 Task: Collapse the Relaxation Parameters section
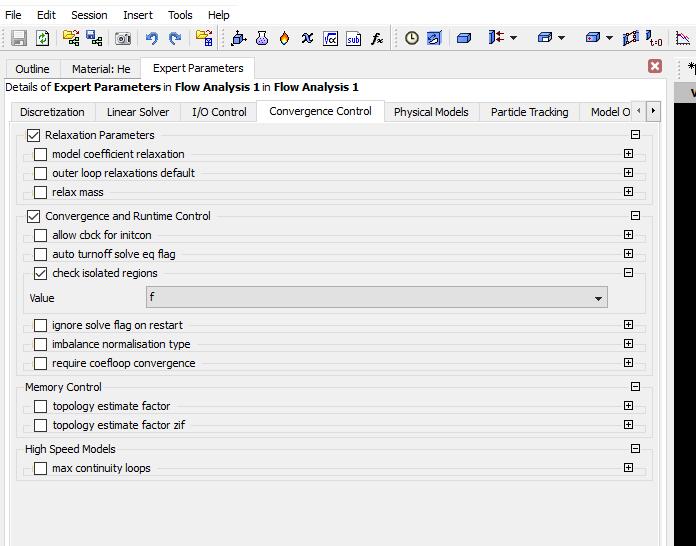635,135
